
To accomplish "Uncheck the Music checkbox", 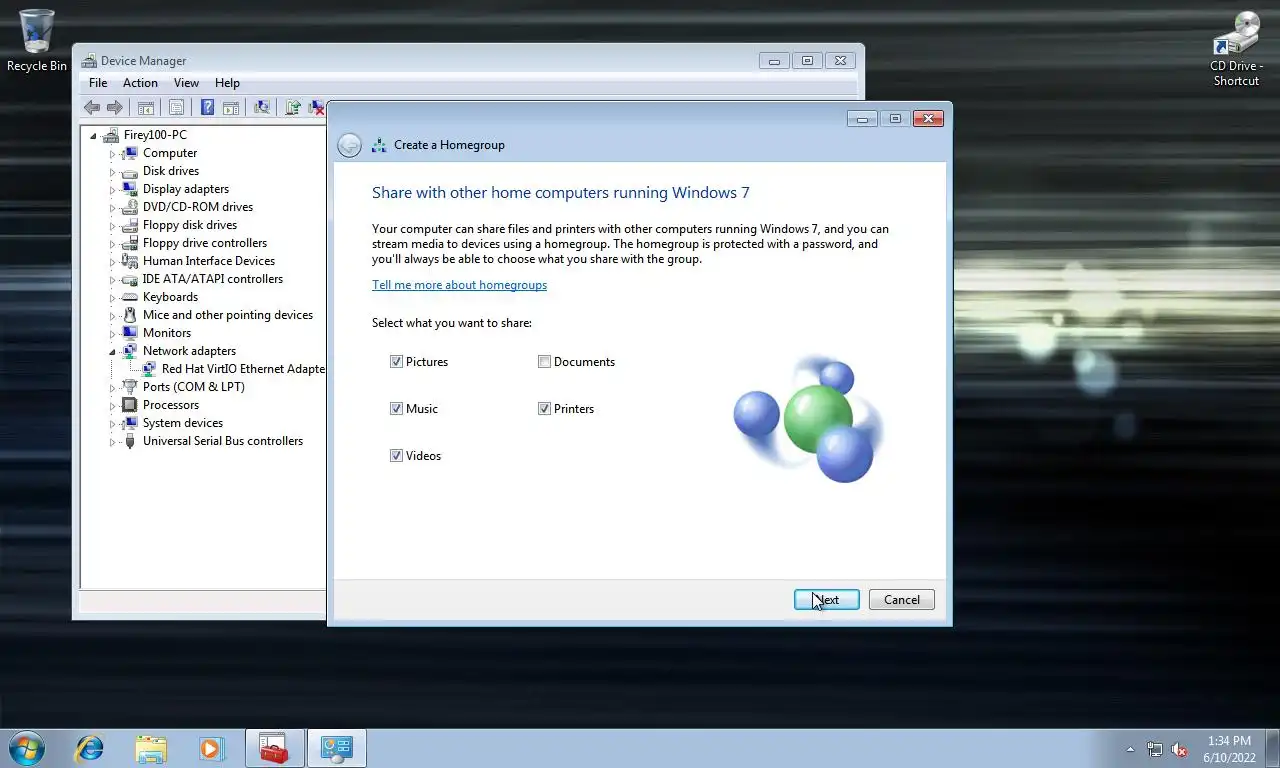I will click(x=396, y=409).
